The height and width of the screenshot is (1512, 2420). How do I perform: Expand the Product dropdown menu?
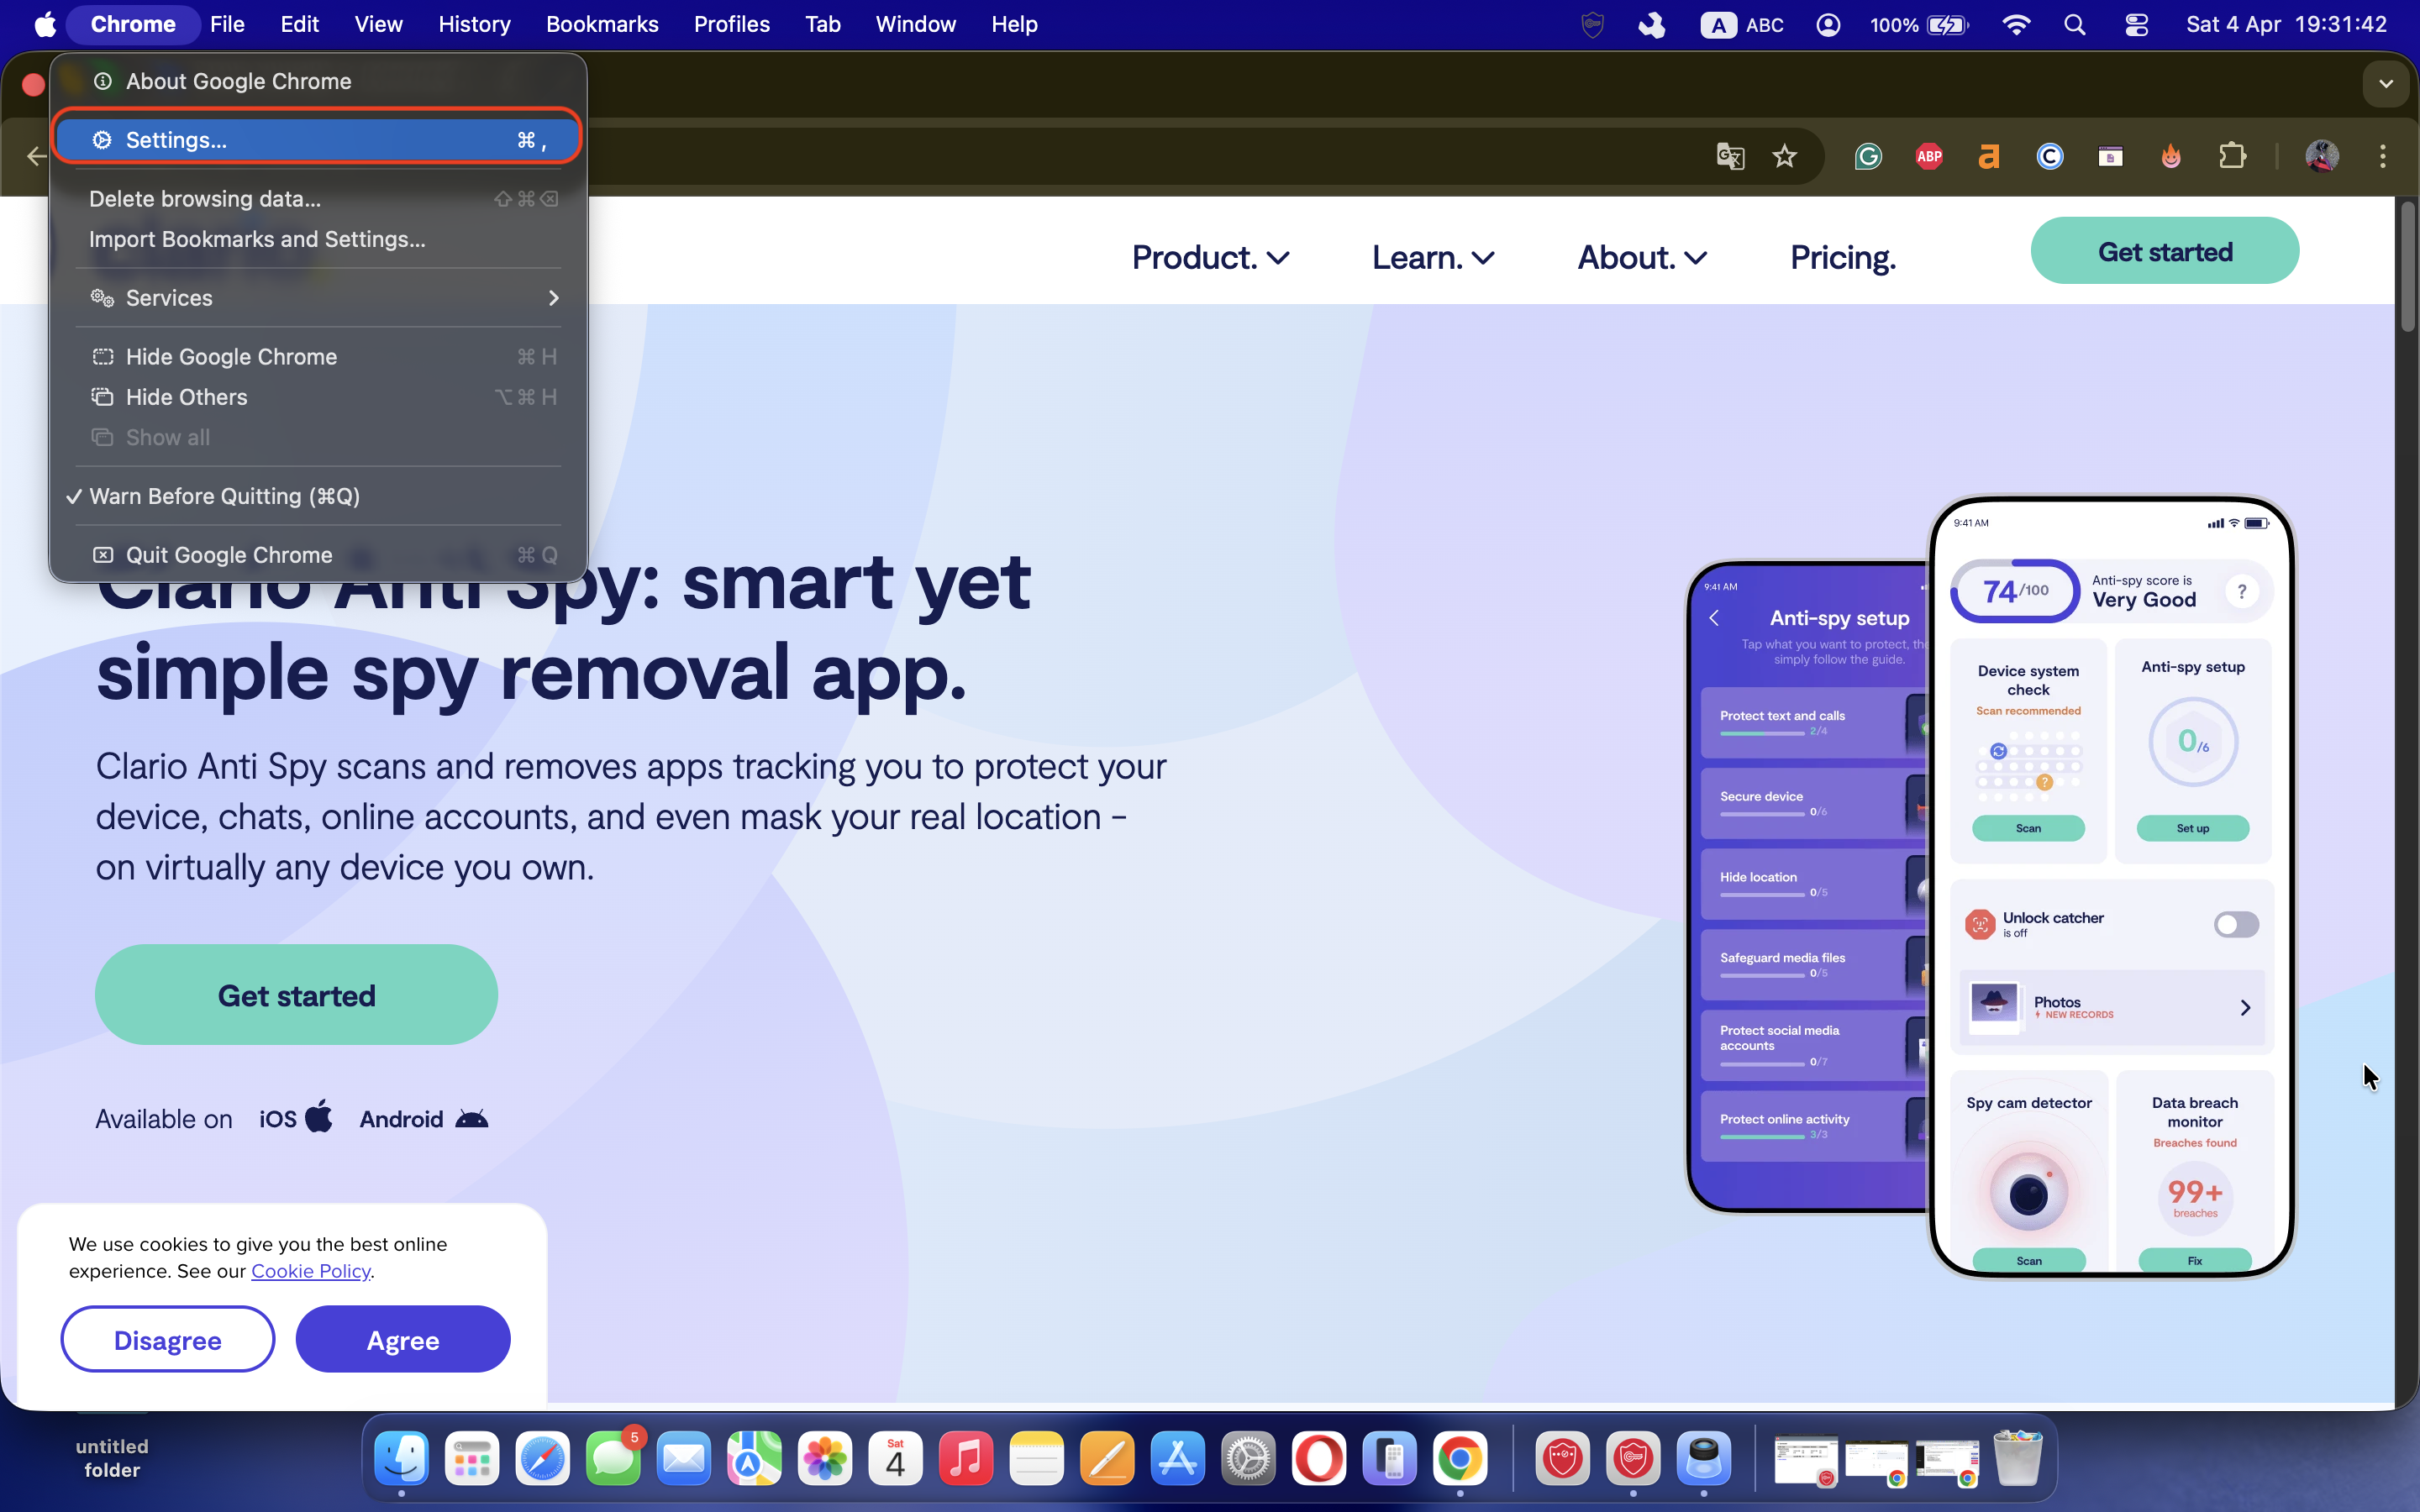(1210, 257)
